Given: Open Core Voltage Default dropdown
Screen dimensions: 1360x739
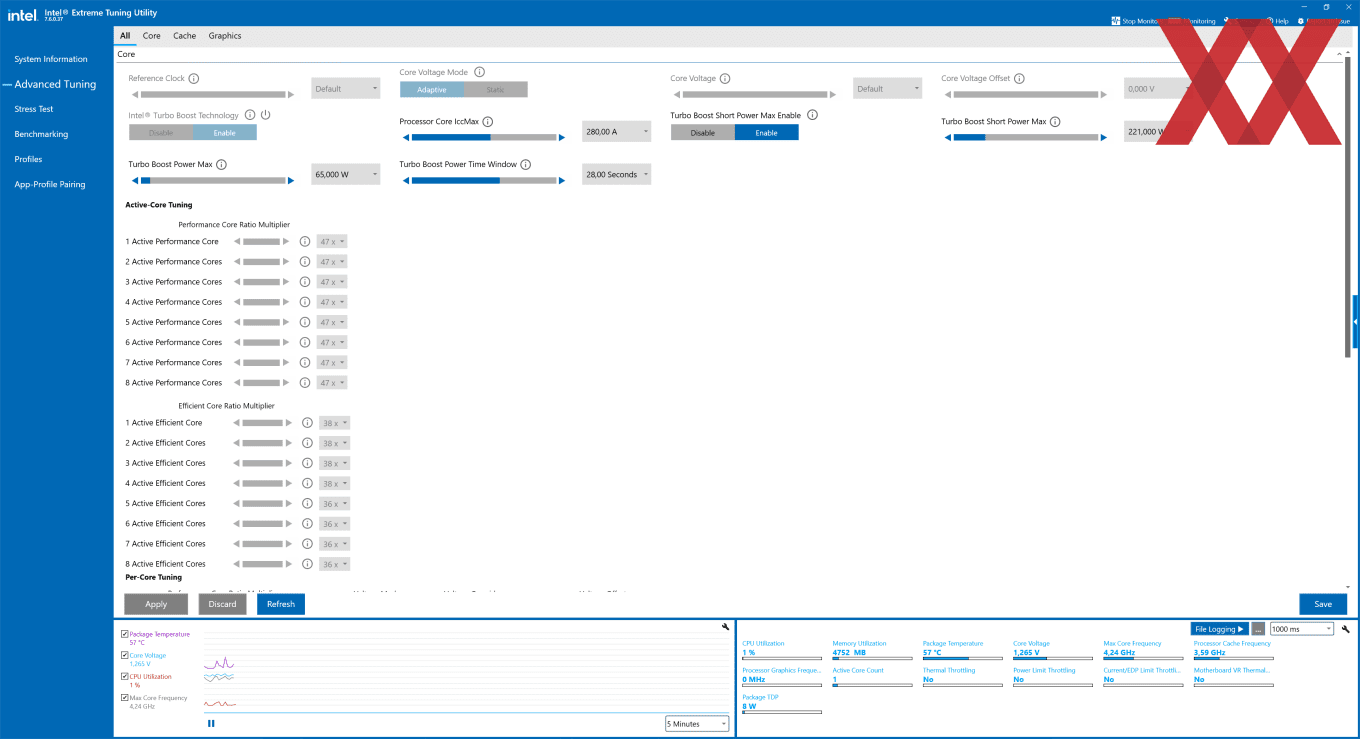Looking at the screenshot, I should pyautogui.click(x=888, y=89).
